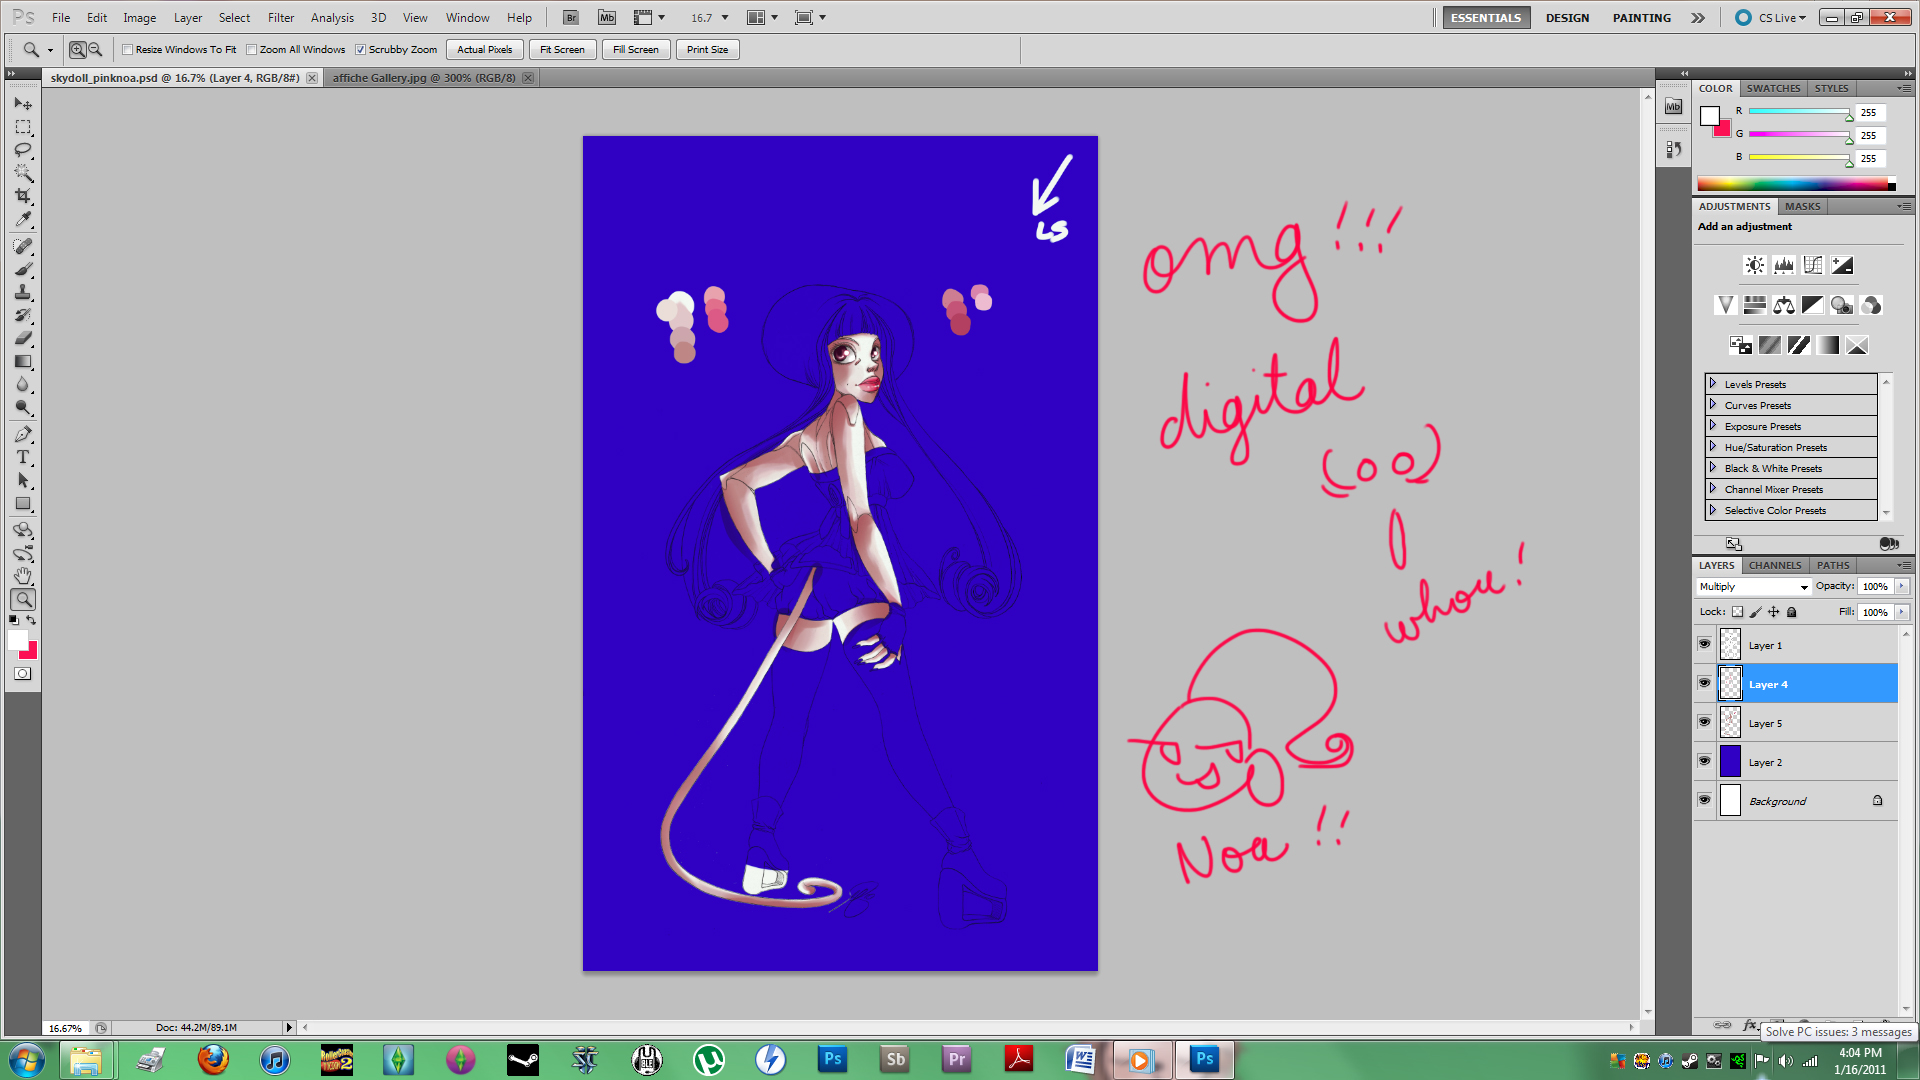This screenshot has width=1920, height=1080.
Task: Click the Levels adjustment icon
Action: [1783, 265]
